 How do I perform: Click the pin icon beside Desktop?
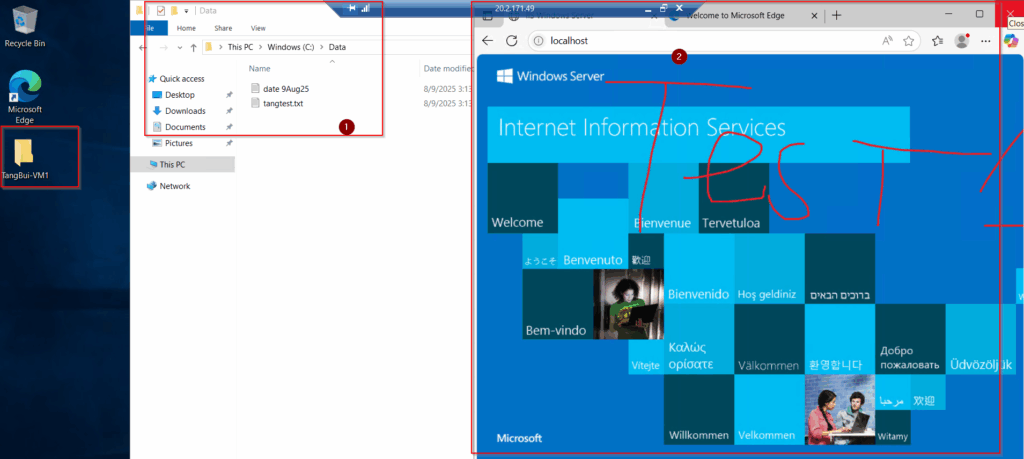(229, 95)
